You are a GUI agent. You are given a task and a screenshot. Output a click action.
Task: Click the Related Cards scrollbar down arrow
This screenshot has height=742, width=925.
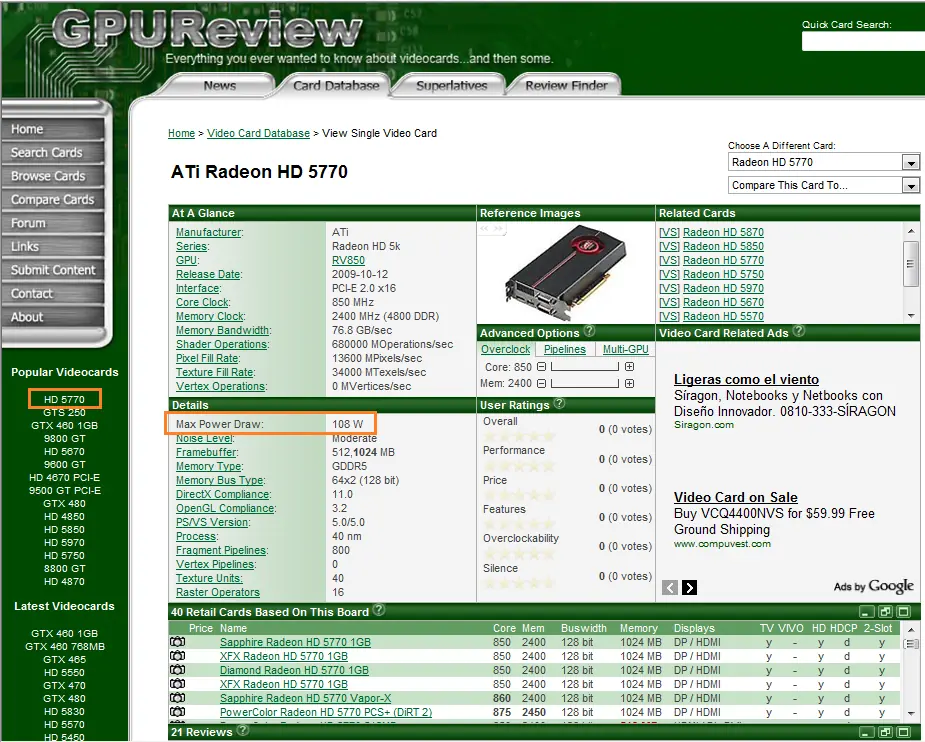click(x=911, y=316)
